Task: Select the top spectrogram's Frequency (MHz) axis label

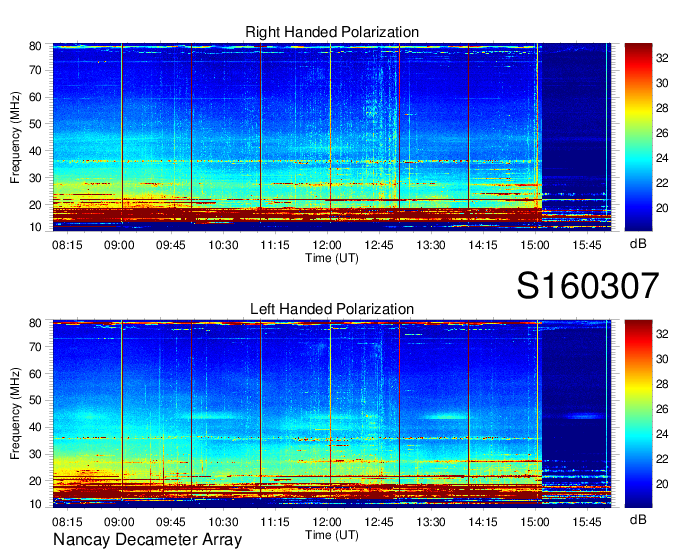Action: [x=15, y=137]
